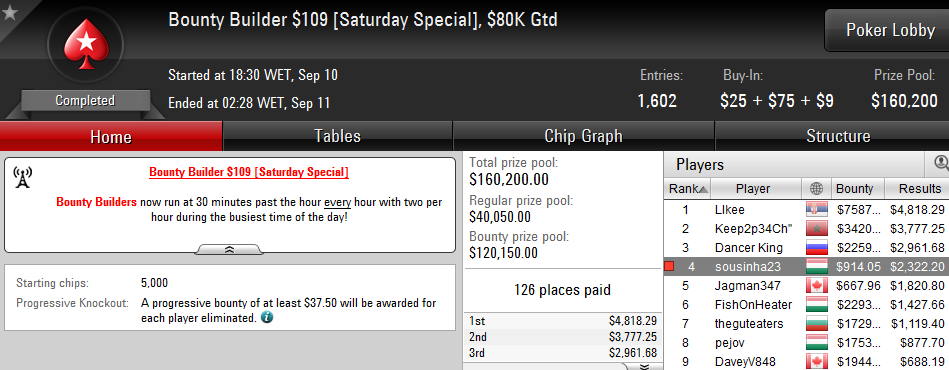
Task: Follow the Bounty Builder $109 red link
Action: click(x=249, y=173)
